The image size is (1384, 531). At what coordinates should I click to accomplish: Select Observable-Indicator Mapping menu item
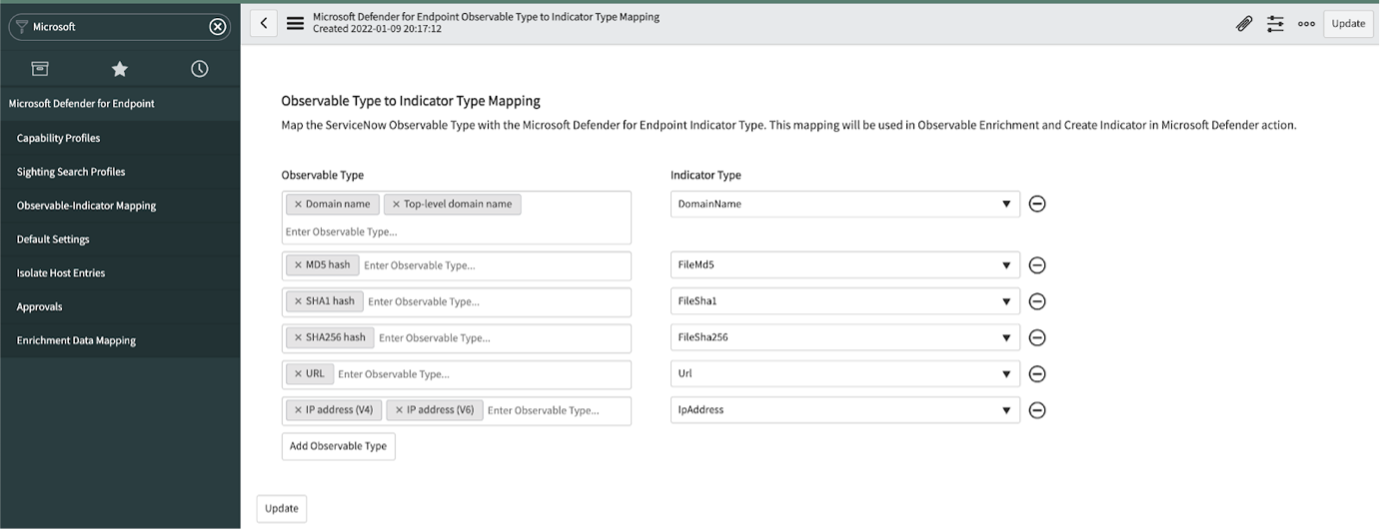tap(120, 206)
